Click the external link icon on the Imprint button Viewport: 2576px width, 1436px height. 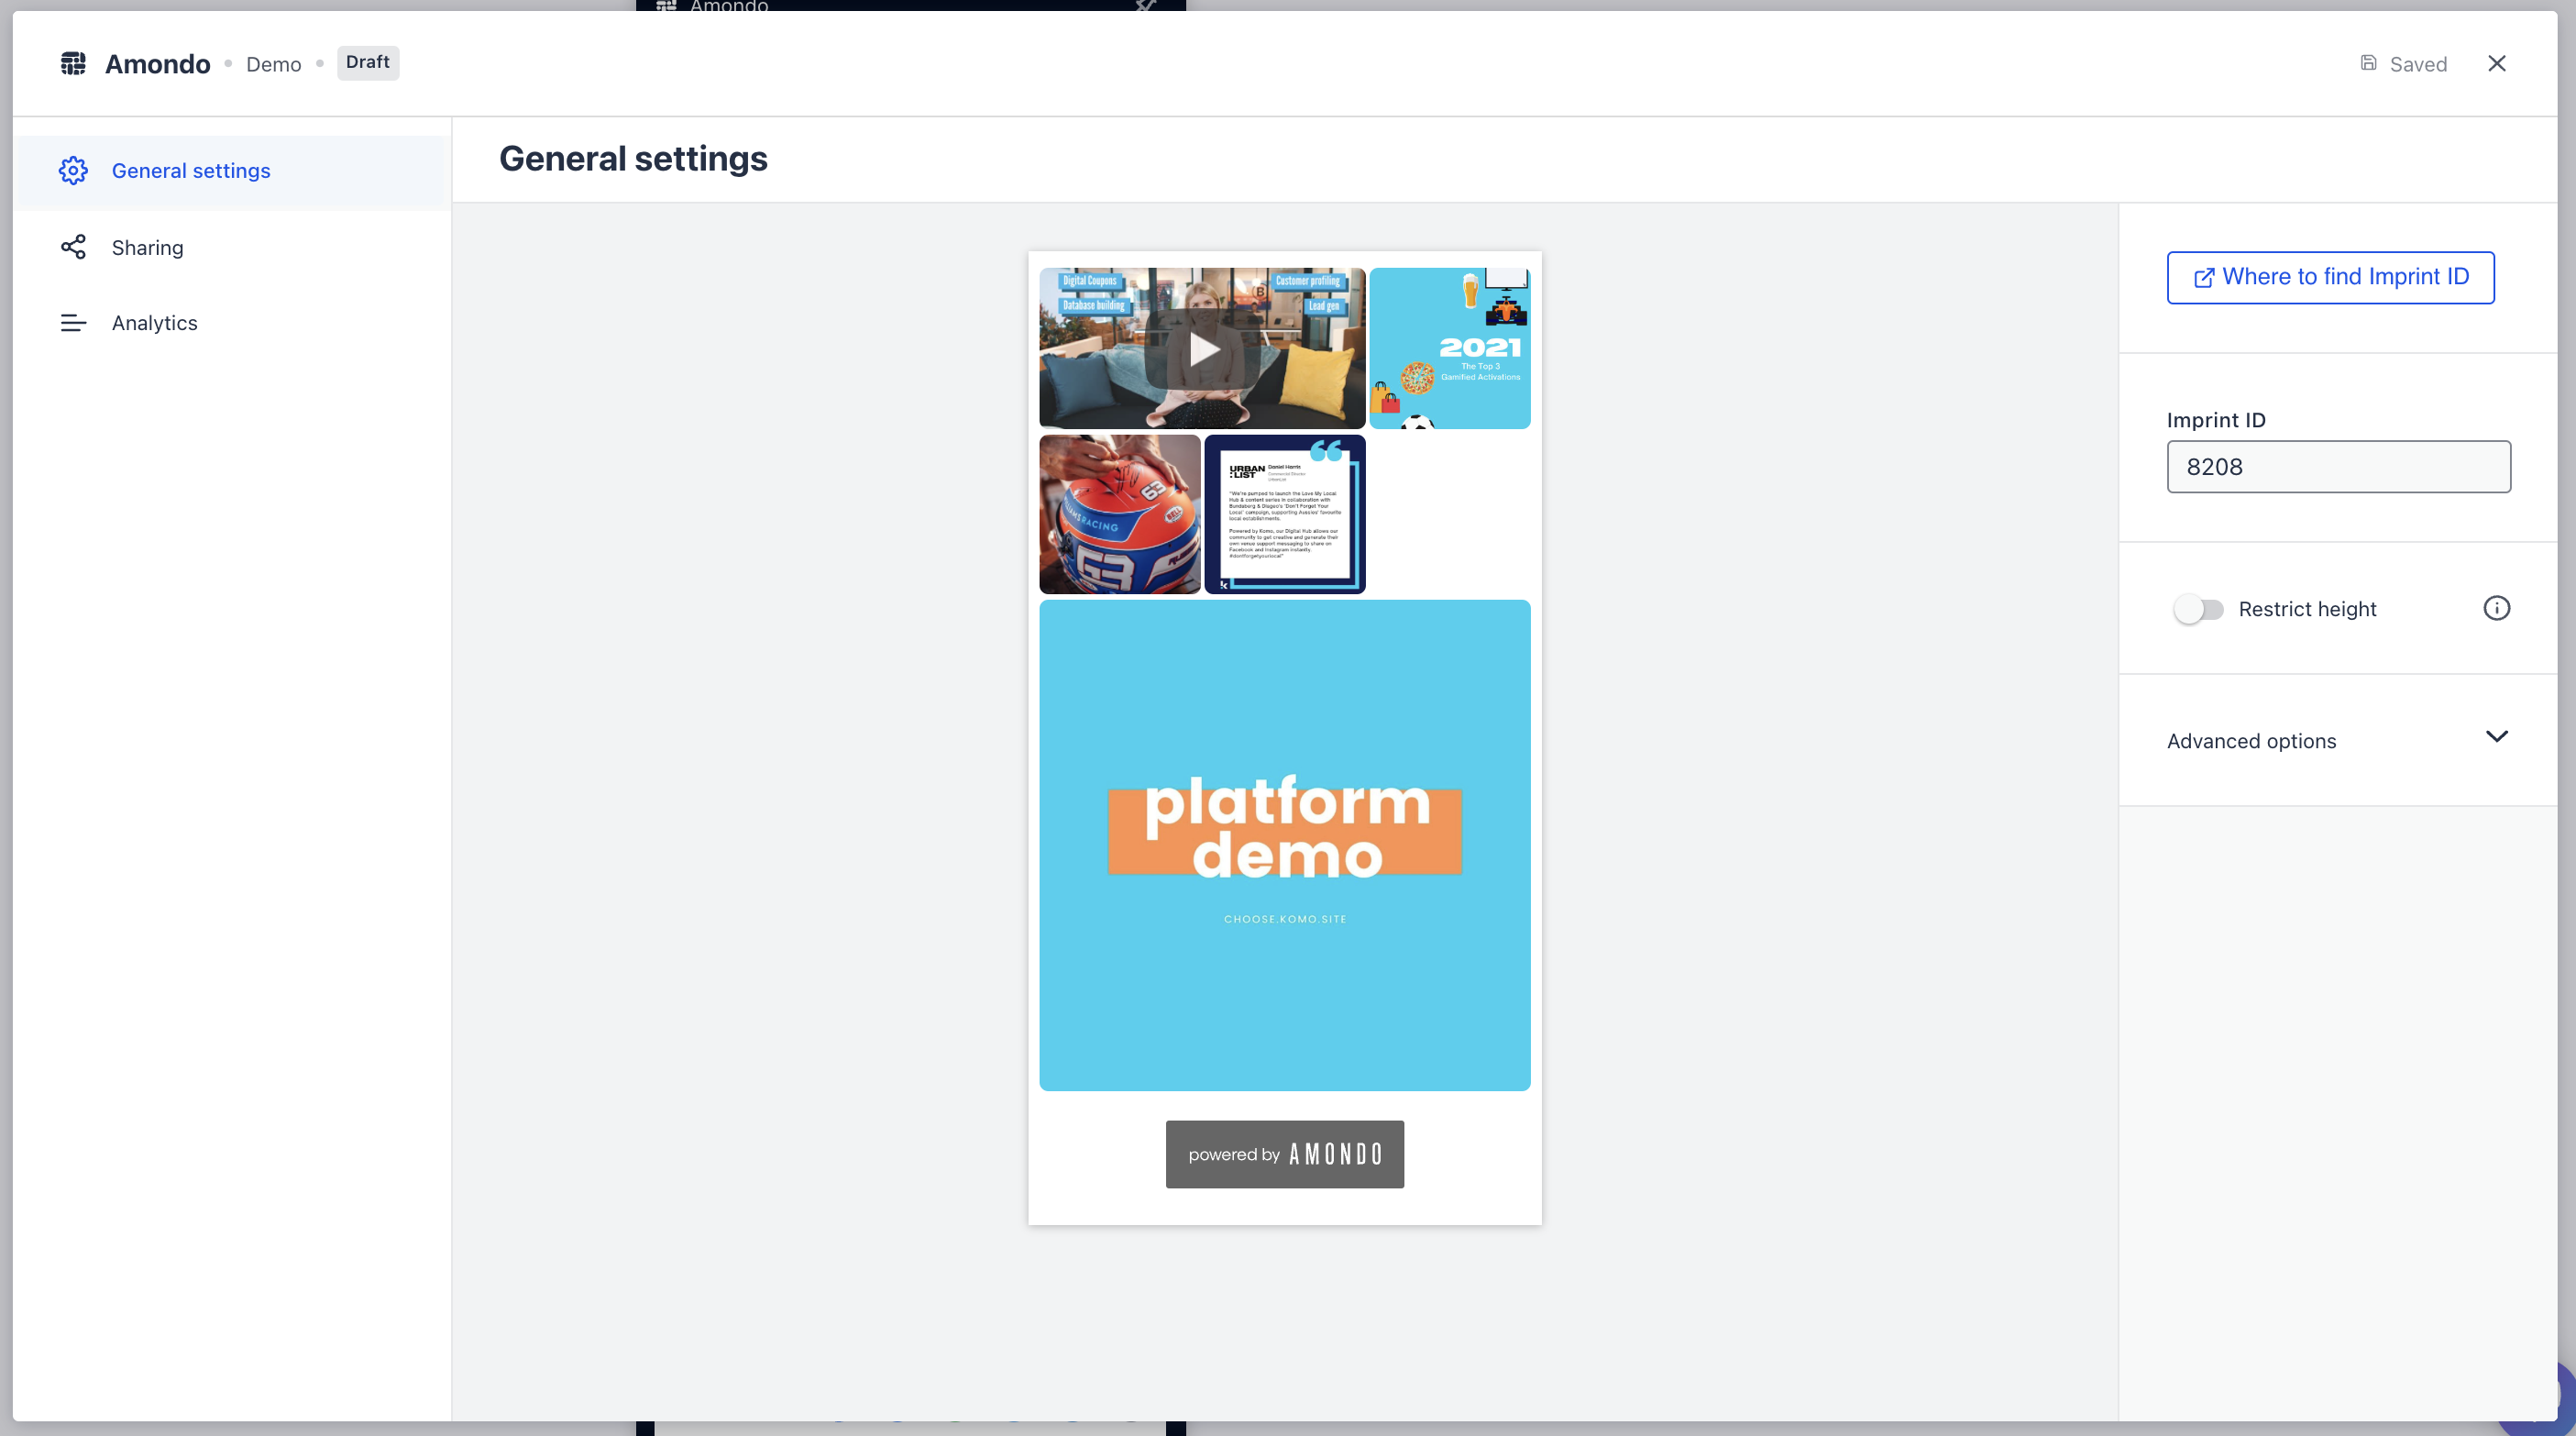[2203, 278]
